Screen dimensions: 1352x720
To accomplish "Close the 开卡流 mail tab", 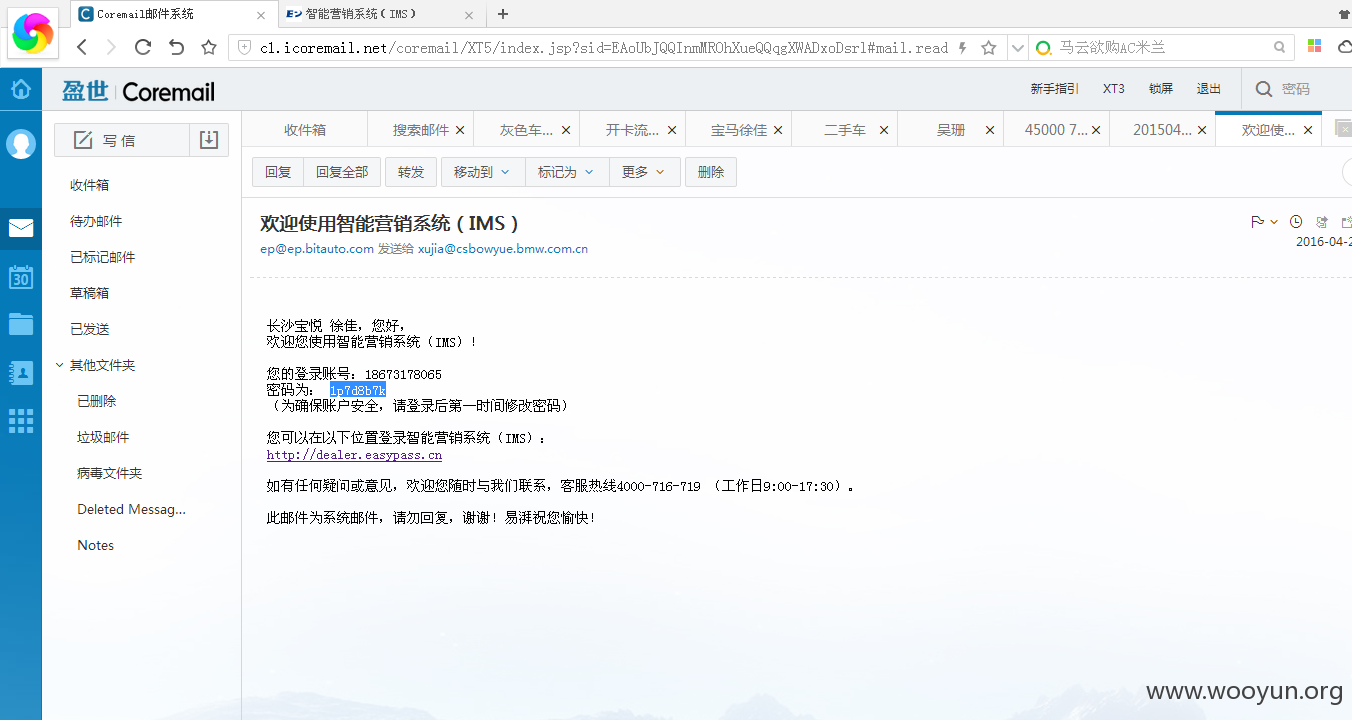I will 672,130.
